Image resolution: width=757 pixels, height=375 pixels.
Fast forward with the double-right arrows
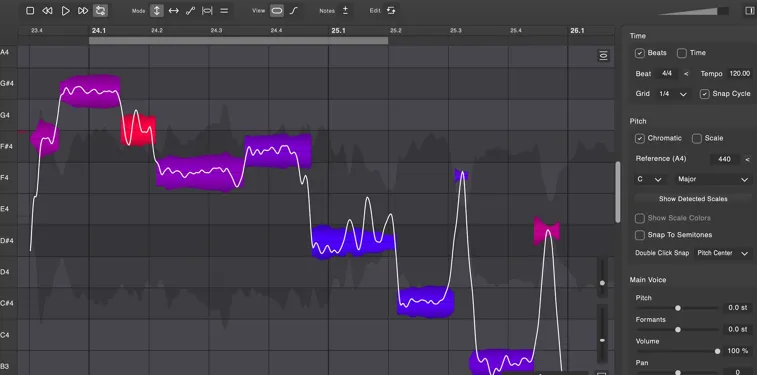(83, 11)
